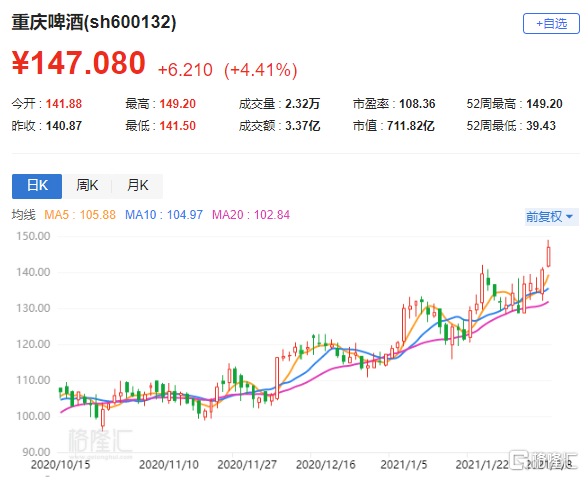
Task: Click the 120.00 y-axis label
Action: pos(33,344)
